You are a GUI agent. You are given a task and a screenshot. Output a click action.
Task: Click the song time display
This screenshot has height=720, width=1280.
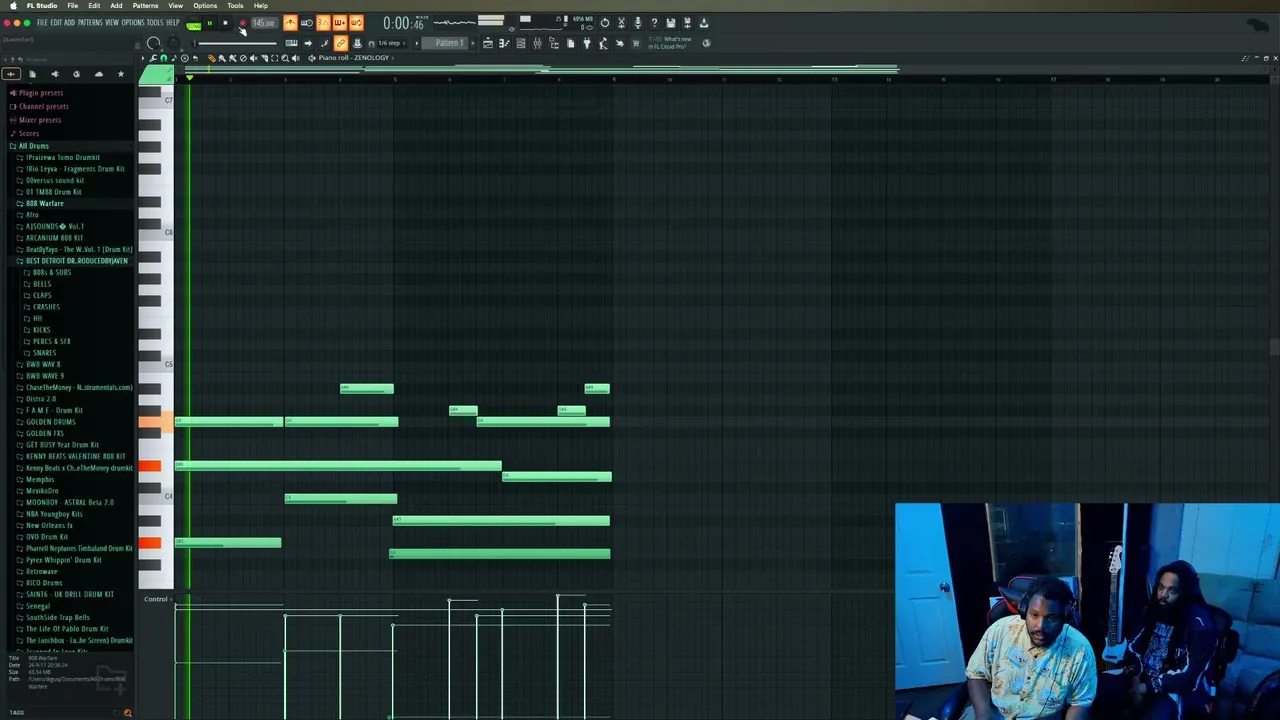pyautogui.click(x=403, y=23)
